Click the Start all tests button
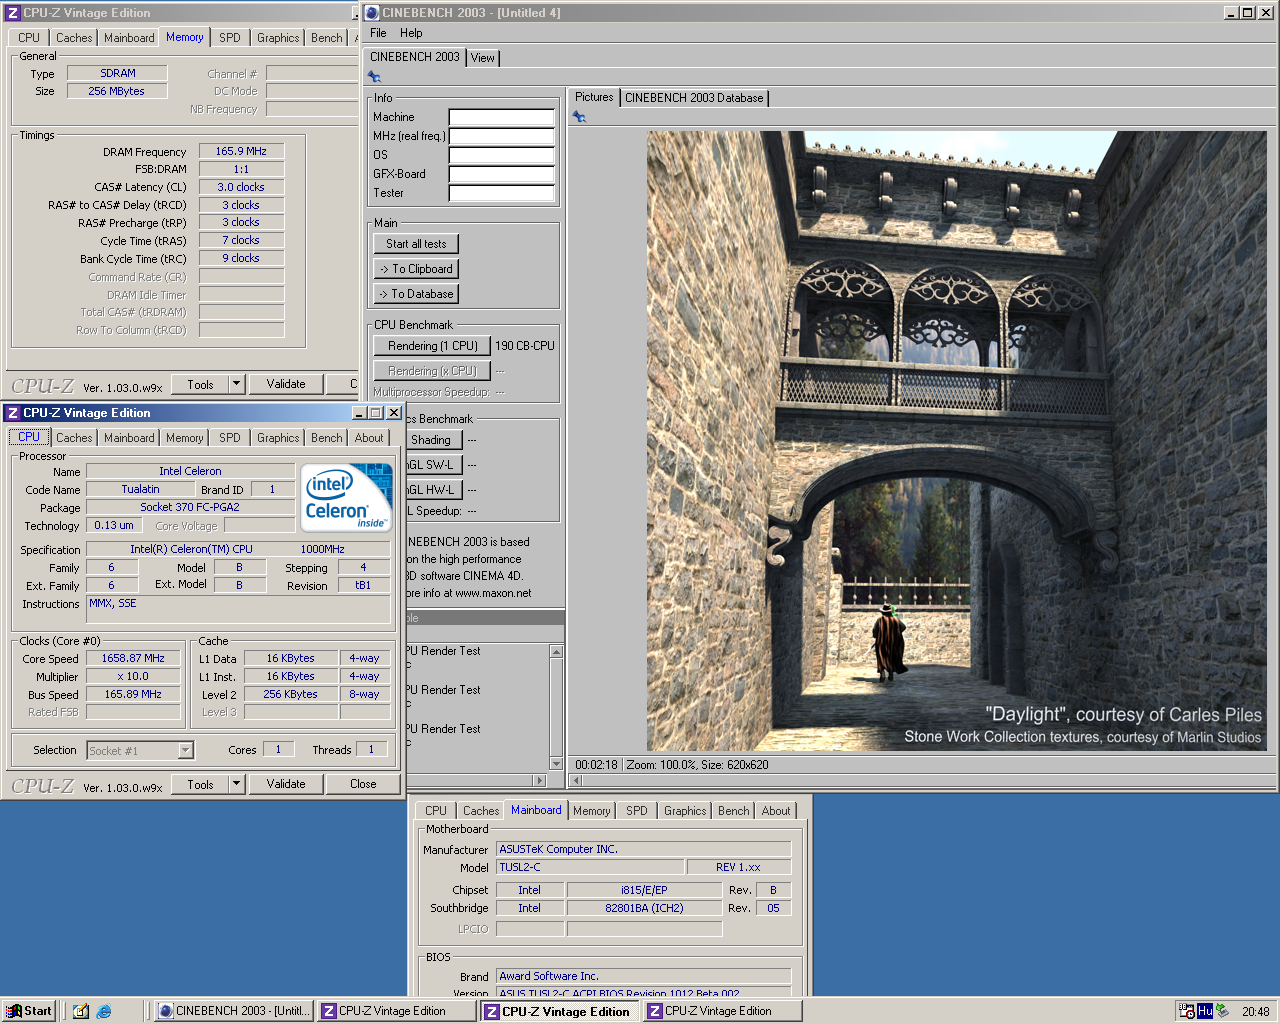 point(416,244)
